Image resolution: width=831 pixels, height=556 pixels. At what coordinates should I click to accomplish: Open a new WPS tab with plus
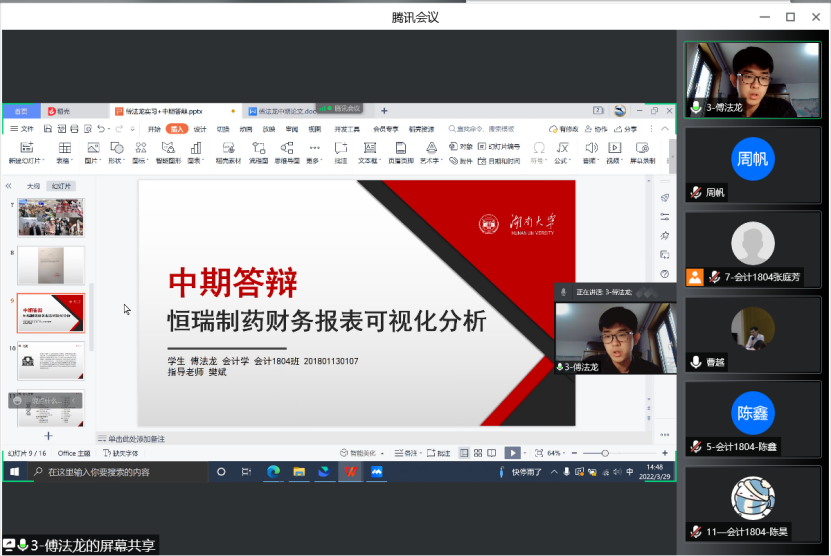[384, 111]
